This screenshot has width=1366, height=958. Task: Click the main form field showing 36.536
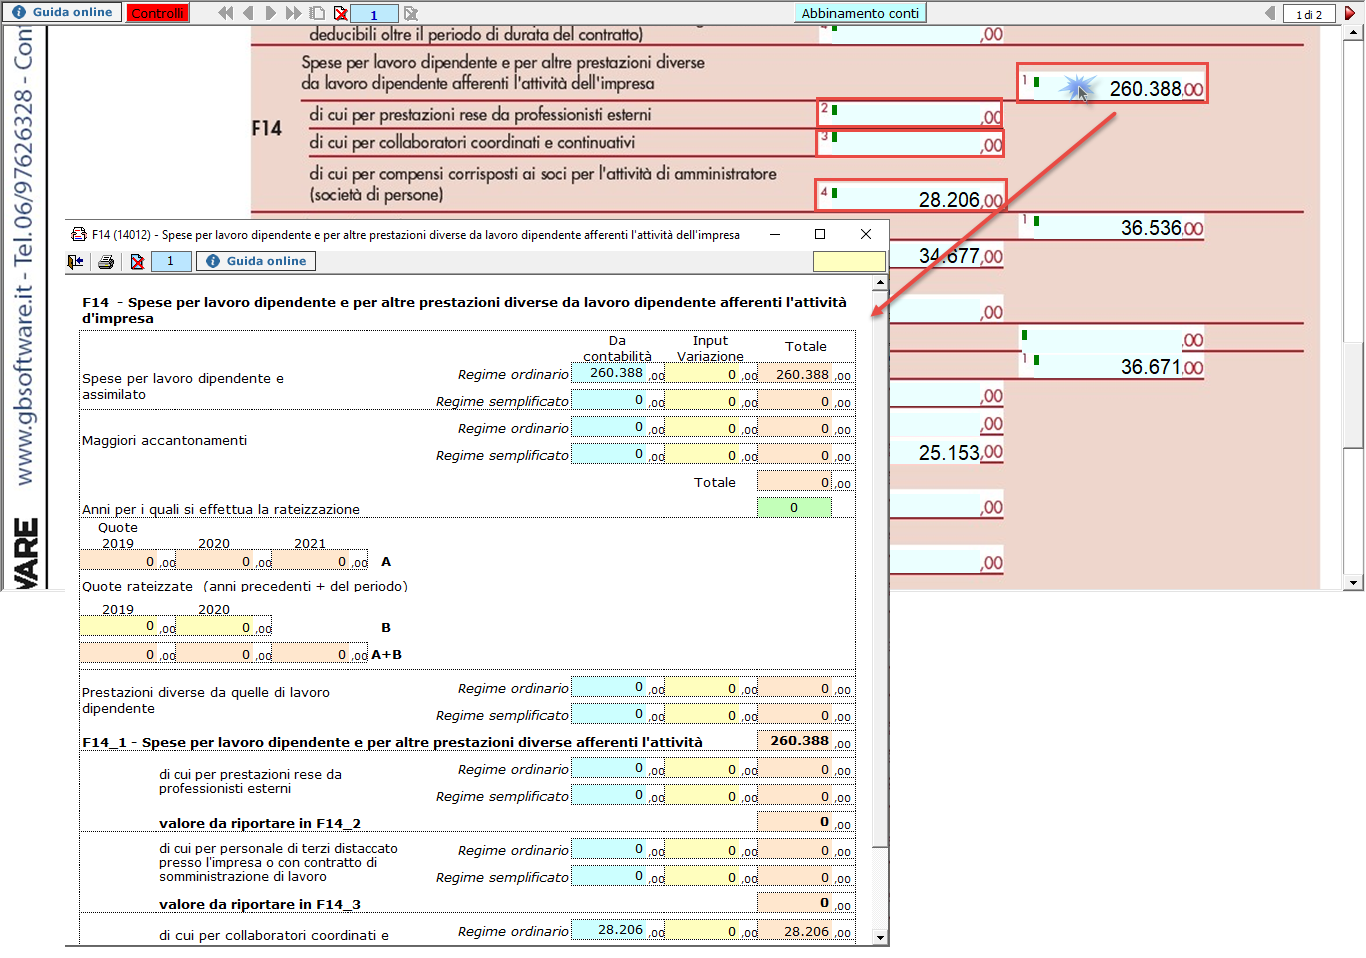1111,227
